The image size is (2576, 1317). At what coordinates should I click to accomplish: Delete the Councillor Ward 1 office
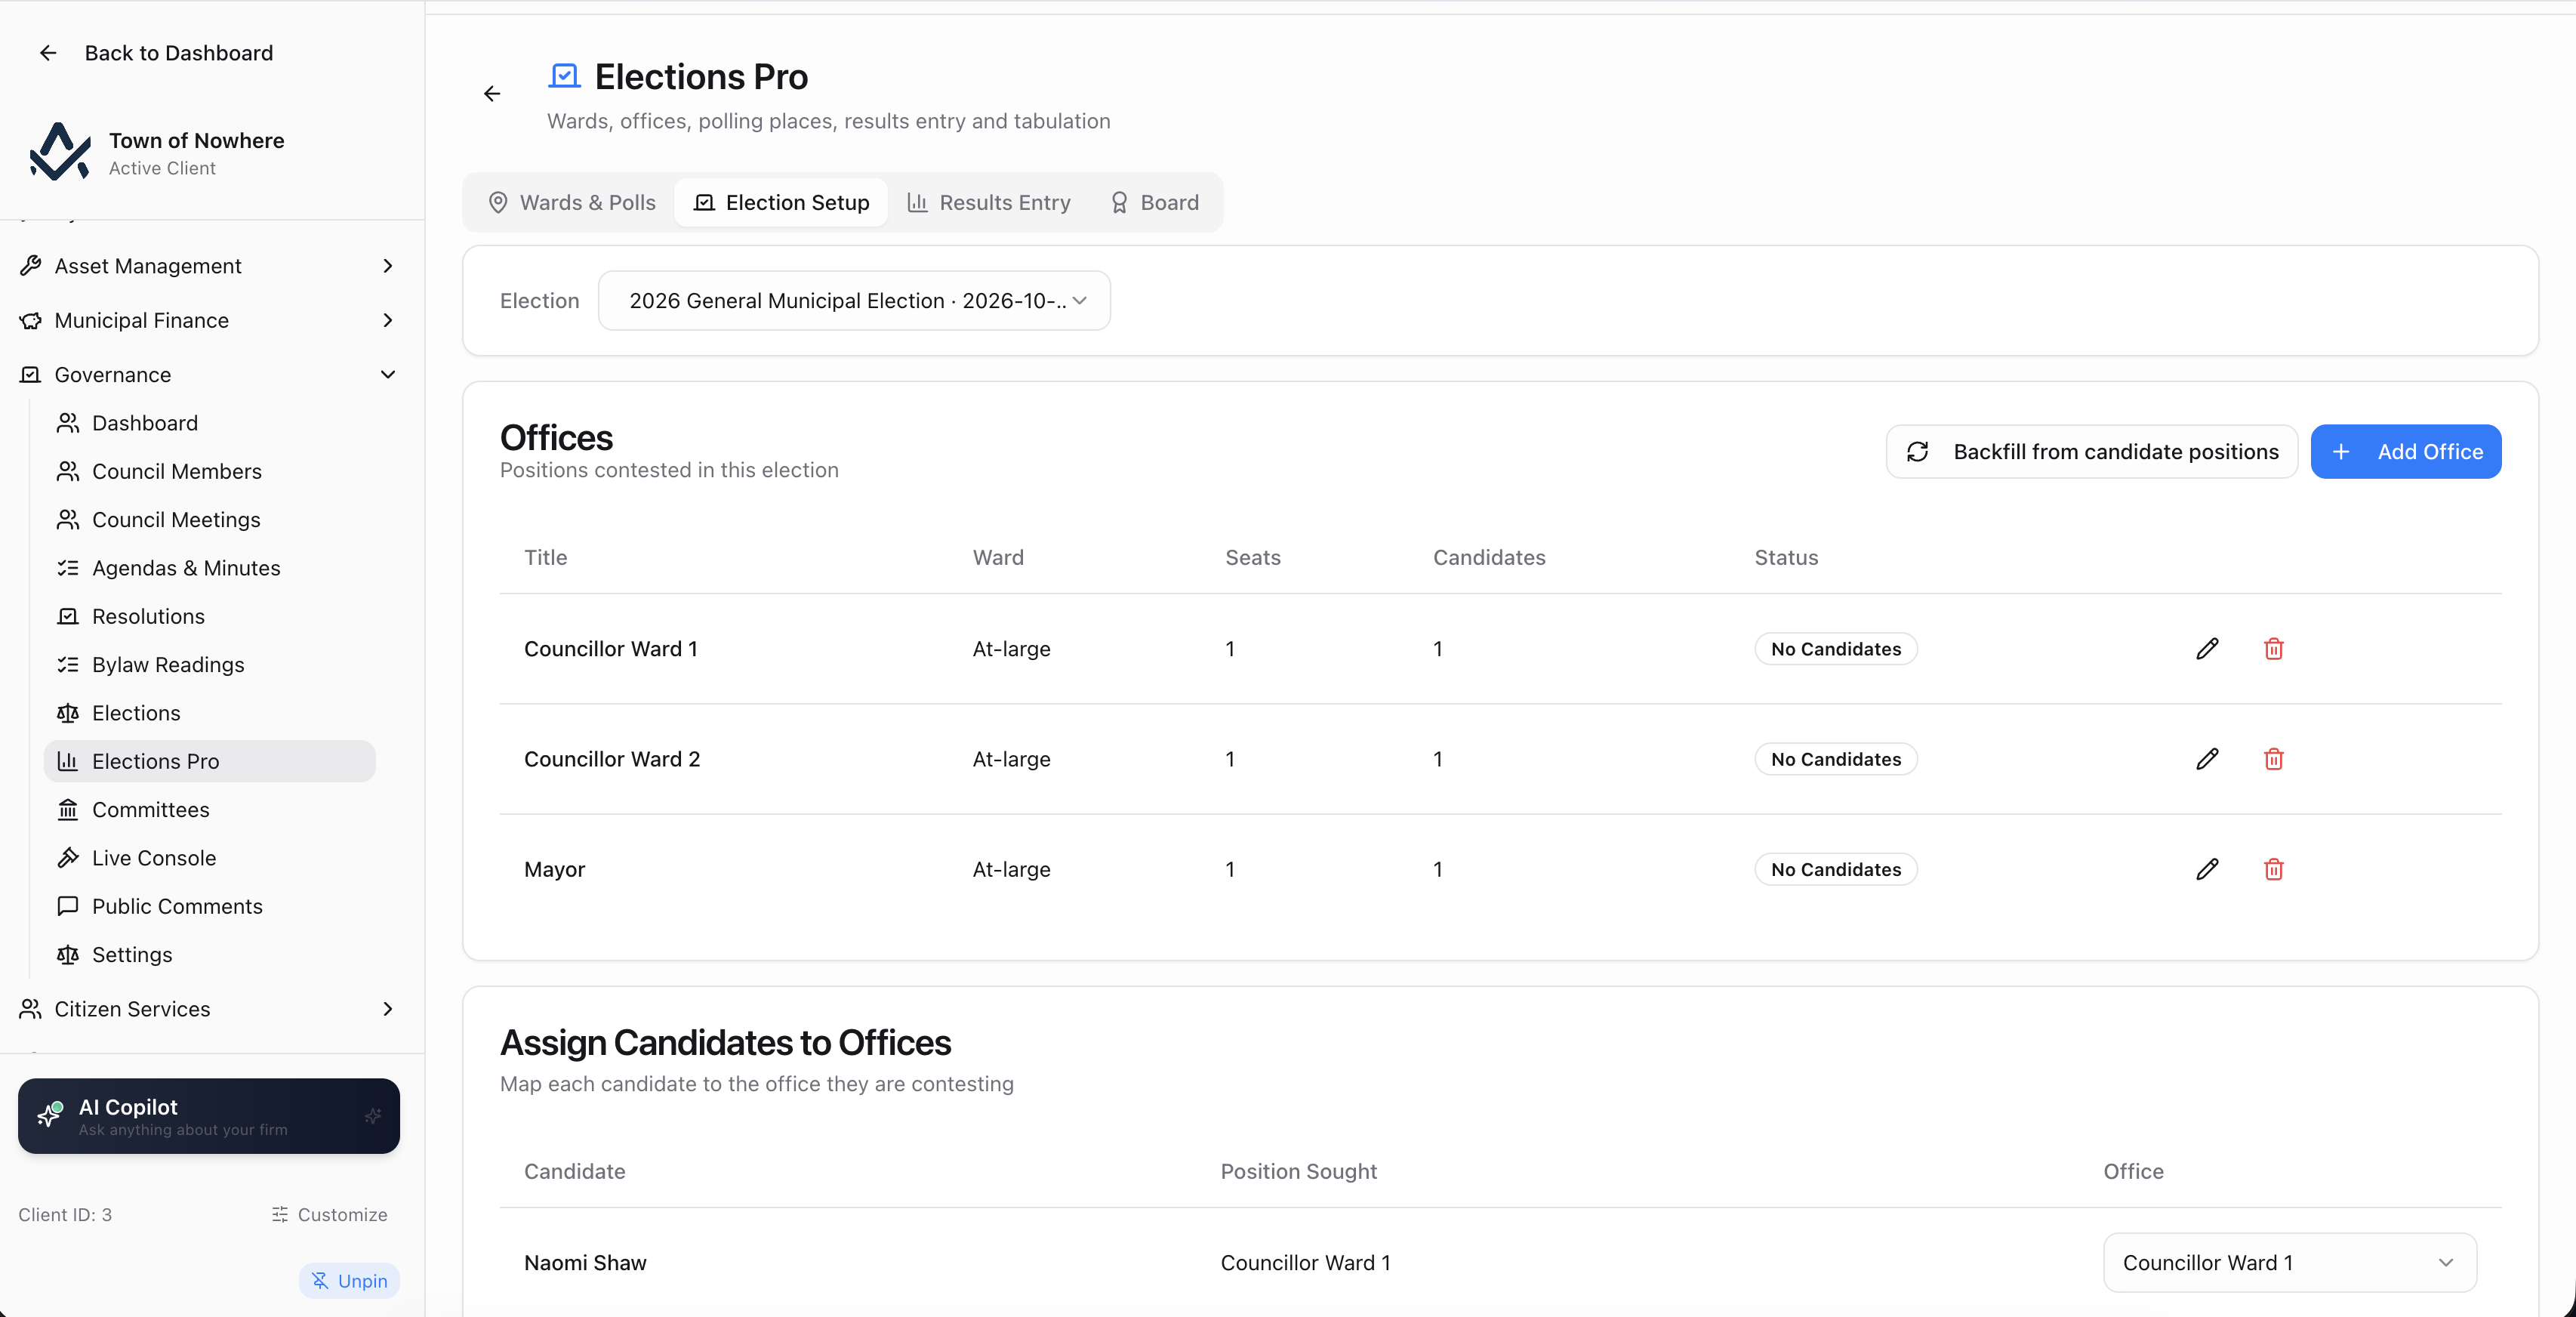coord(2273,649)
